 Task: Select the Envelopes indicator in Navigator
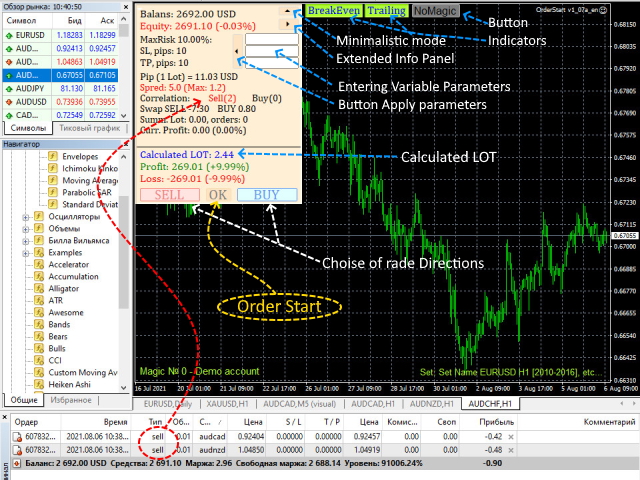tap(80, 156)
